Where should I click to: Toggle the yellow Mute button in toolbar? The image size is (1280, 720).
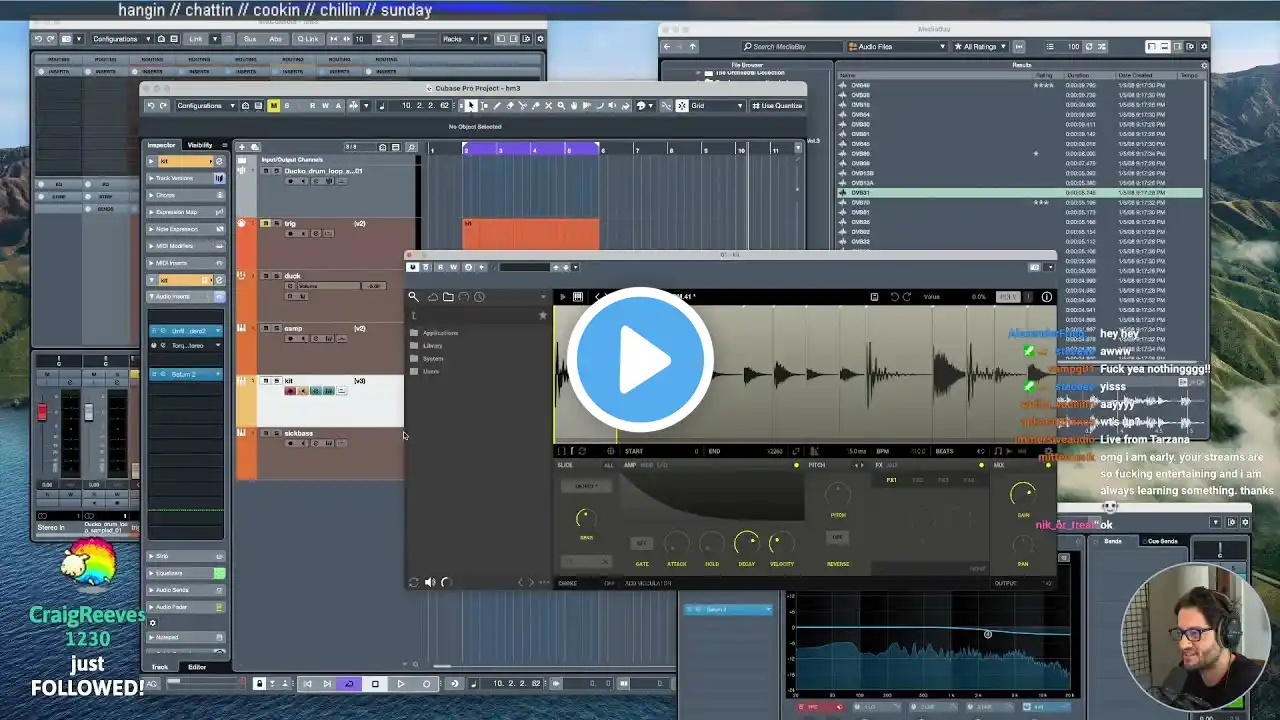click(273, 106)
